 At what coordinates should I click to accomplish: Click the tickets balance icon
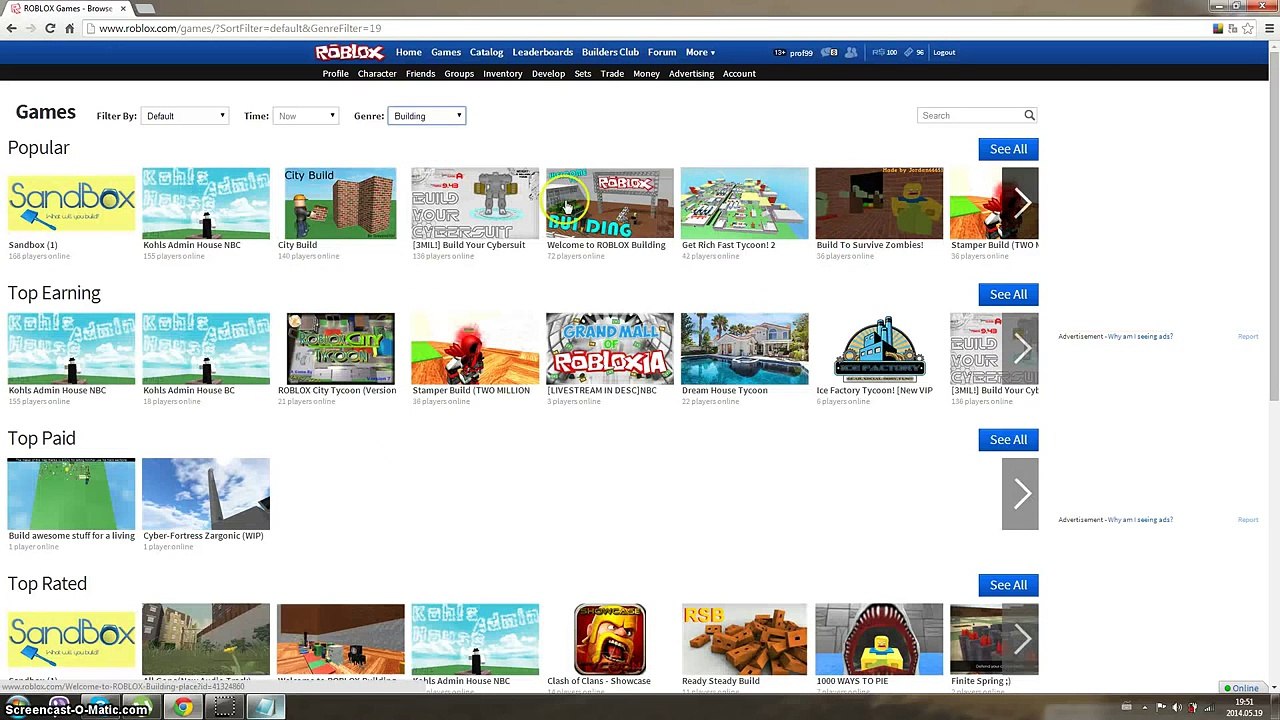tap(908, 52)
